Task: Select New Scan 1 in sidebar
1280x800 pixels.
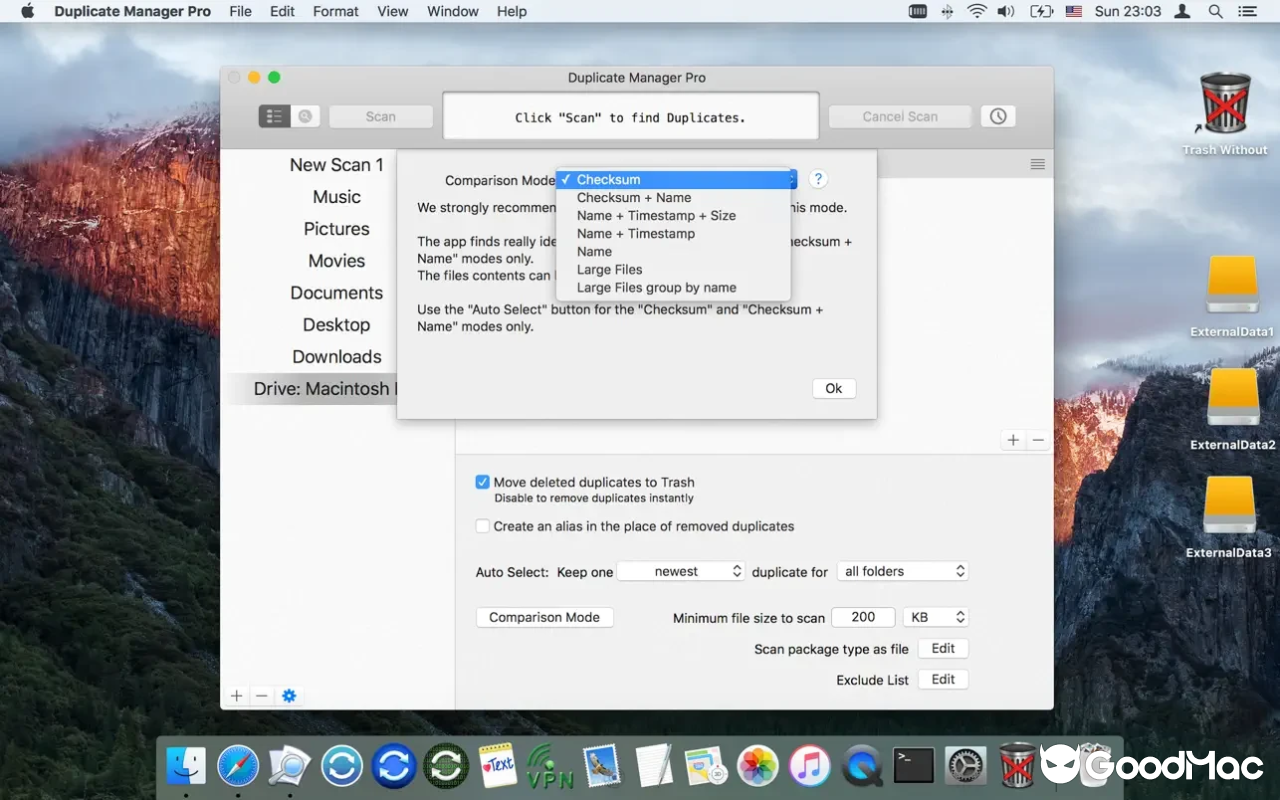Action: pyautogui.click(x=337, y=165)
